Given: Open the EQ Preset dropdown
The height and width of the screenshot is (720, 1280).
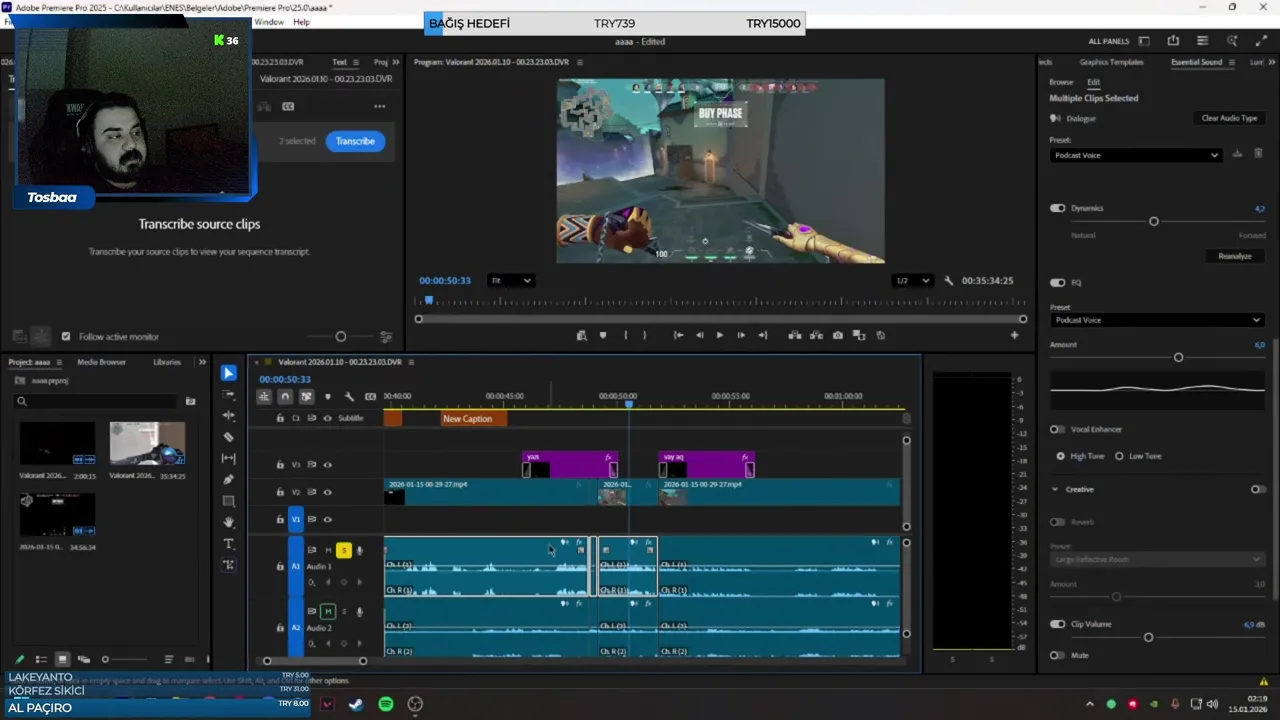Looking at the screenshot, I should pos(1157,320).
